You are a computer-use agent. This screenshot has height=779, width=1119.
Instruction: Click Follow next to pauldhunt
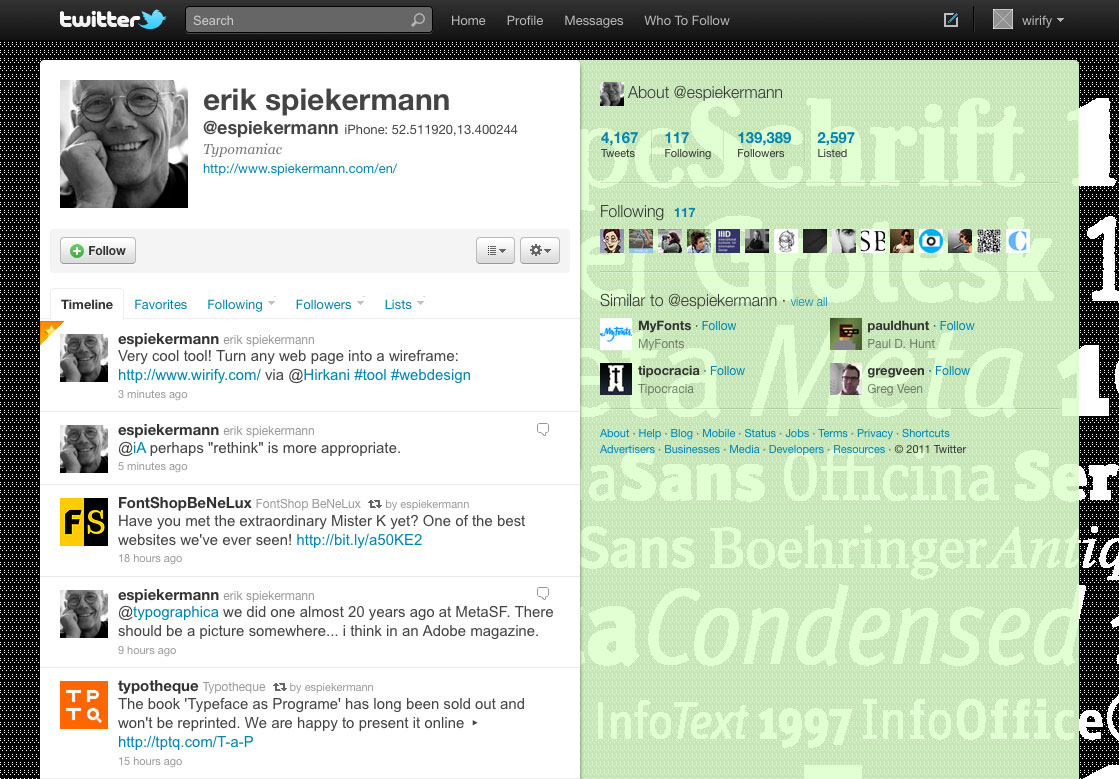click(x=957, y=326)
